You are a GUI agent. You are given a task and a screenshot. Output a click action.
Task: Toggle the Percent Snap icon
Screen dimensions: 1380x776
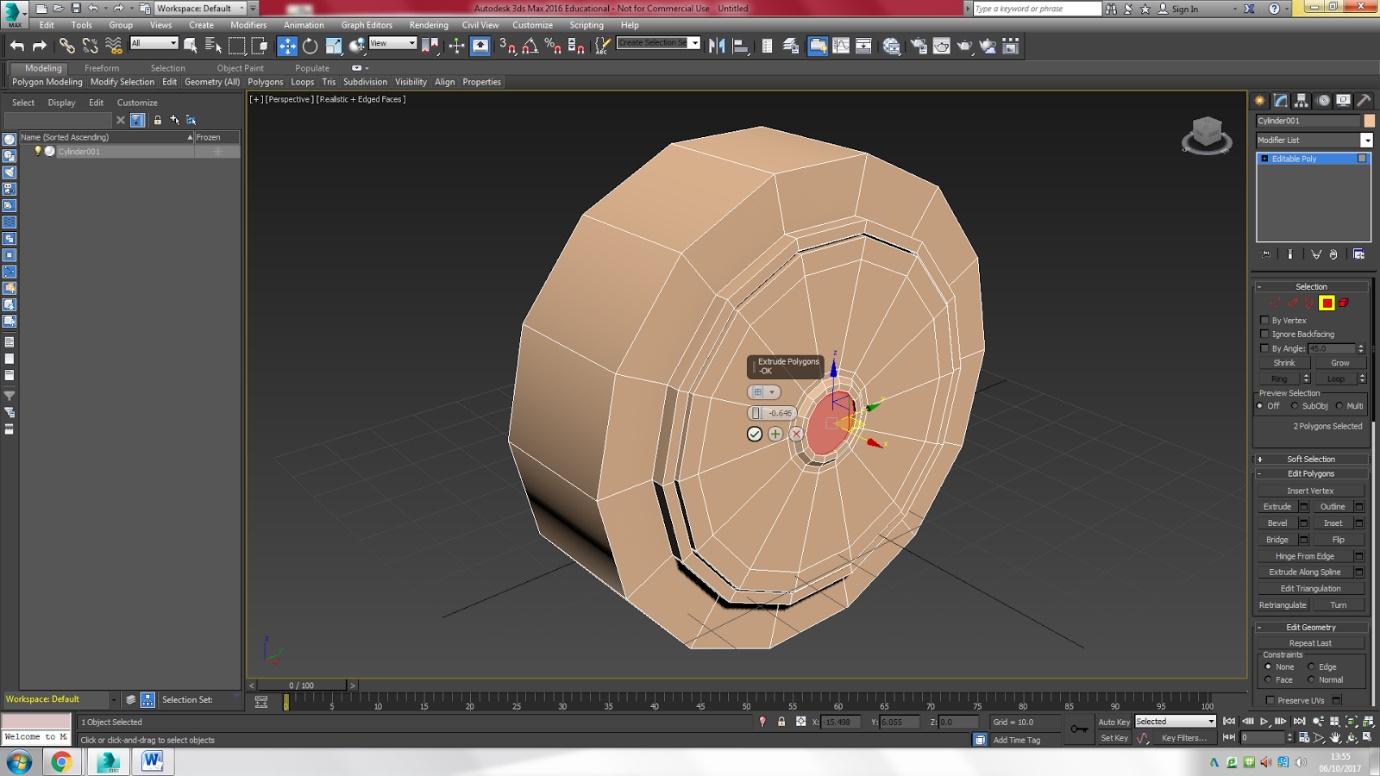click(553, 46)
